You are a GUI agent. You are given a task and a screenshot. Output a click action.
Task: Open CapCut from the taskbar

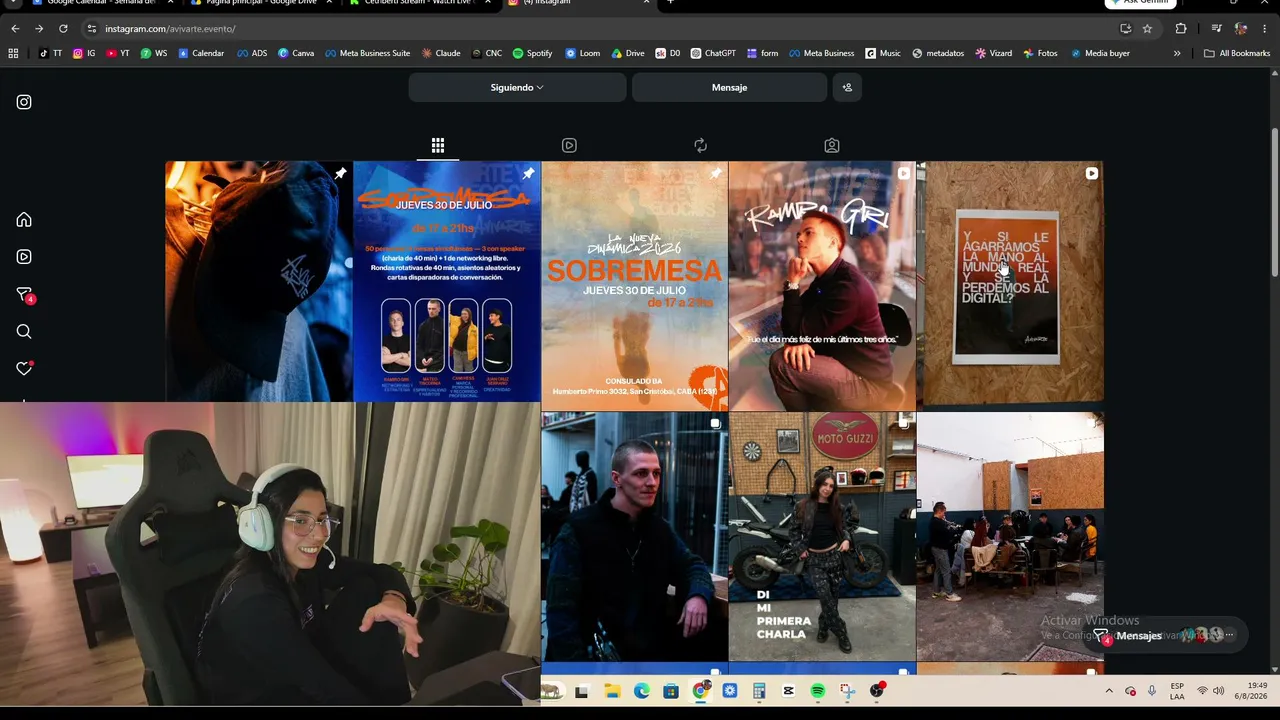point(788,691)
